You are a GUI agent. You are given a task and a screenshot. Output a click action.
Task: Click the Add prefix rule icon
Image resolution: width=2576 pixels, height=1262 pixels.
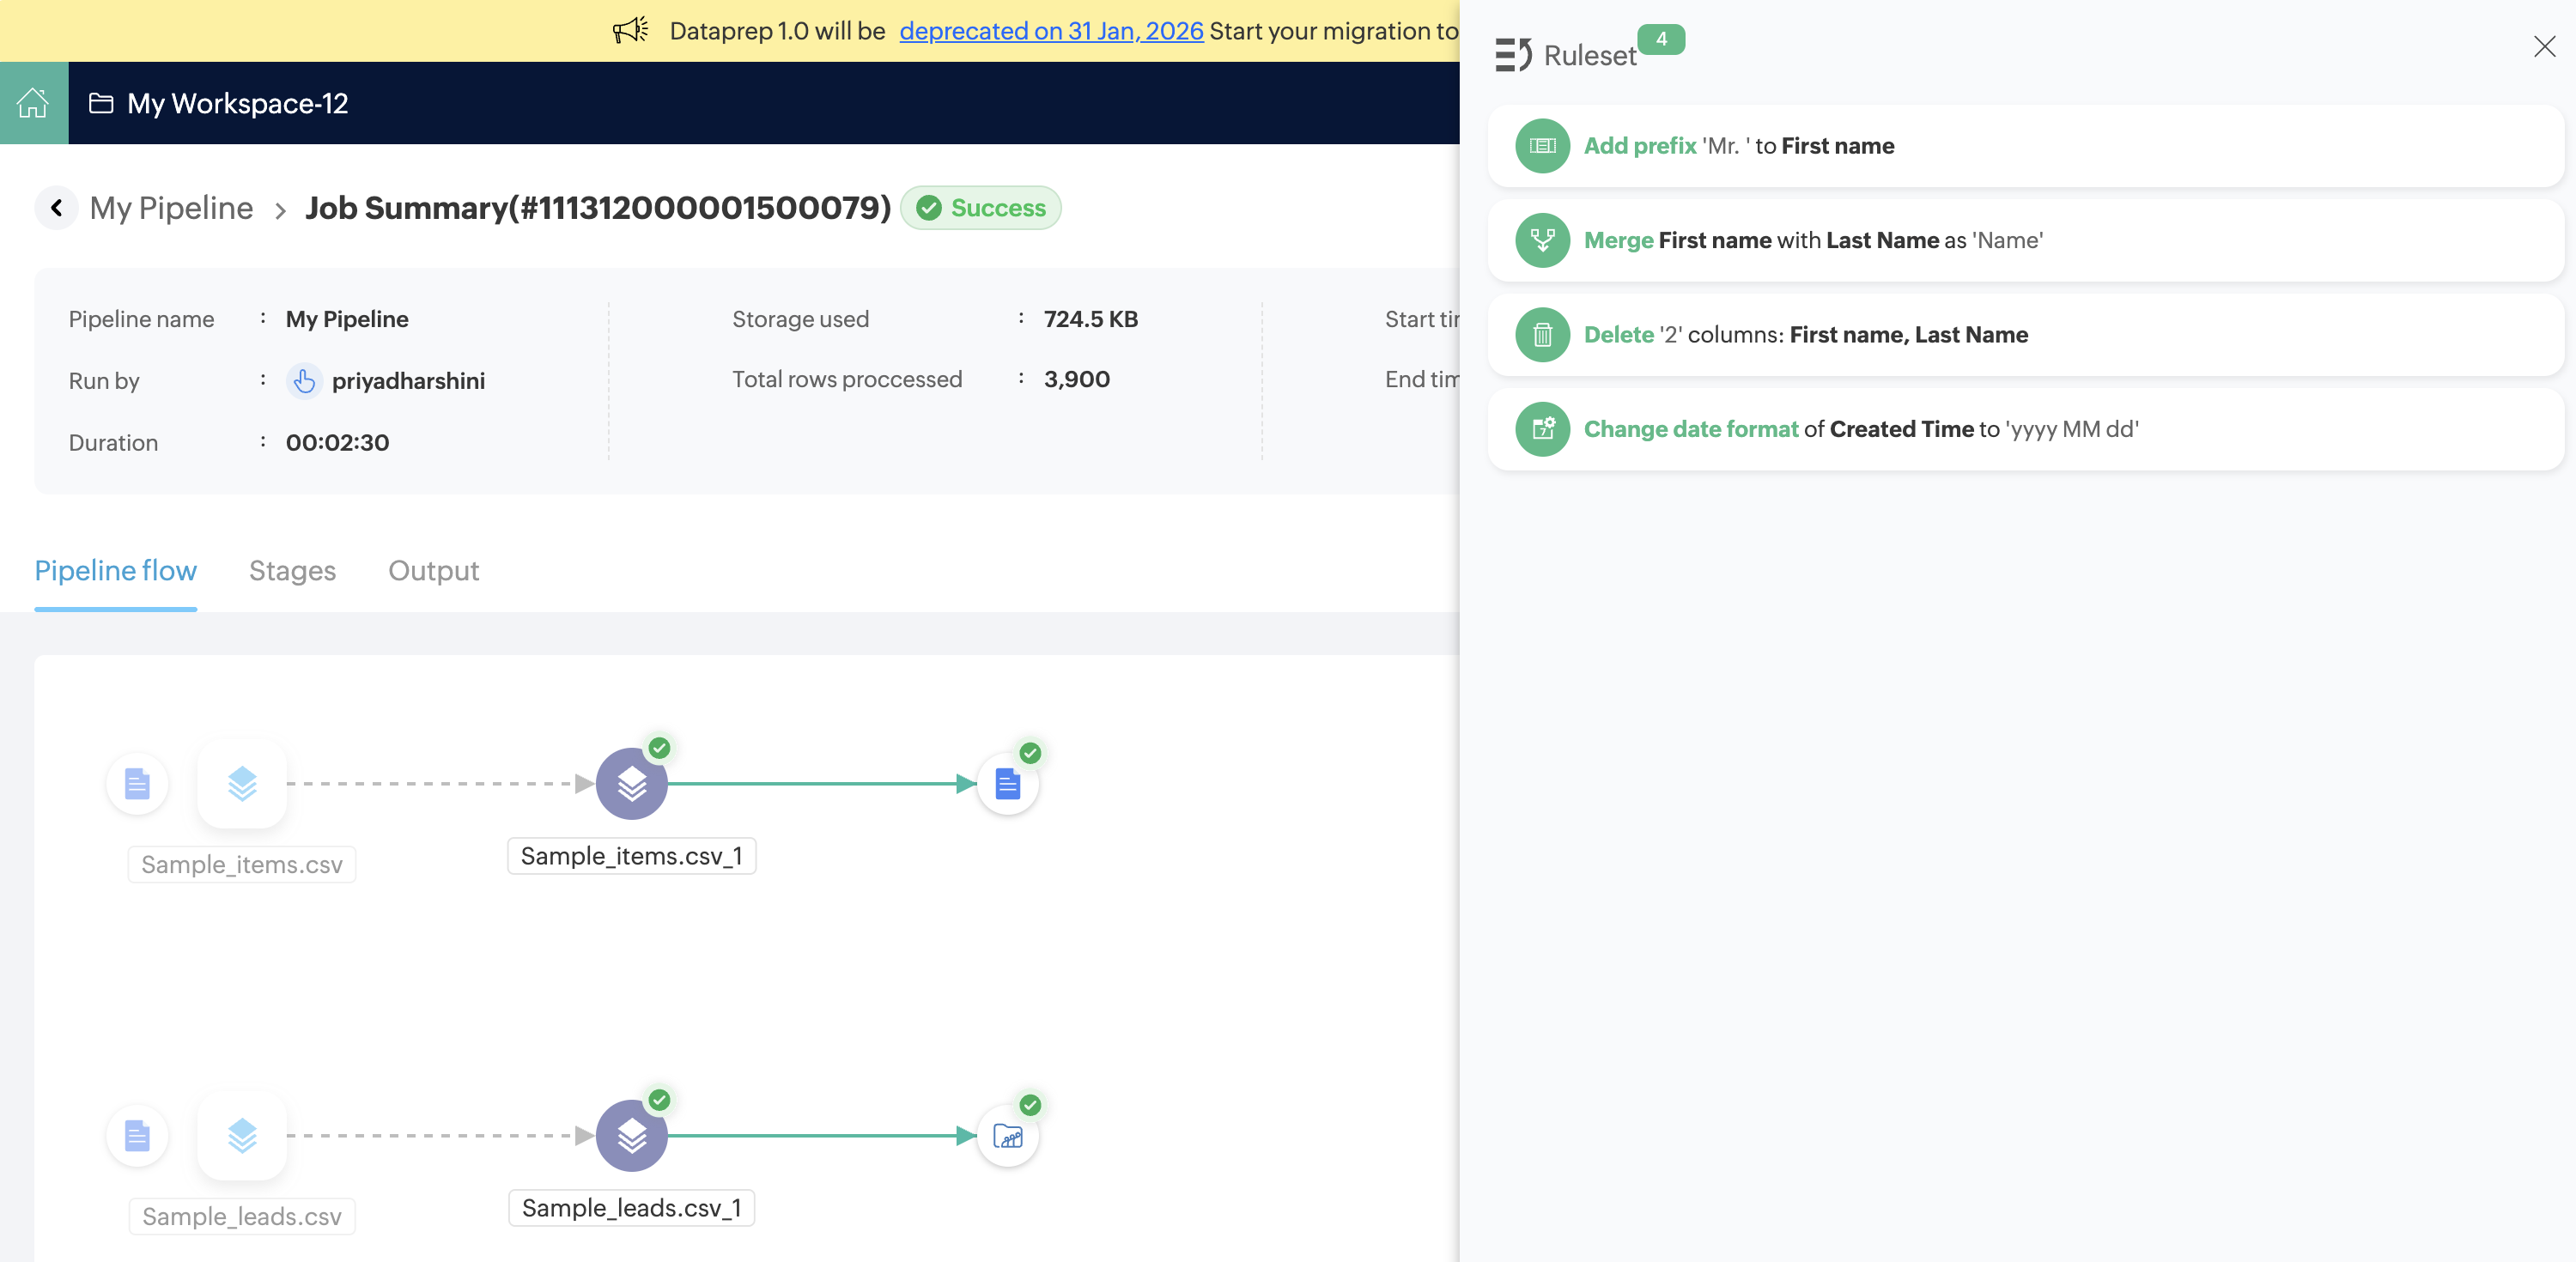click(1542, 146)
